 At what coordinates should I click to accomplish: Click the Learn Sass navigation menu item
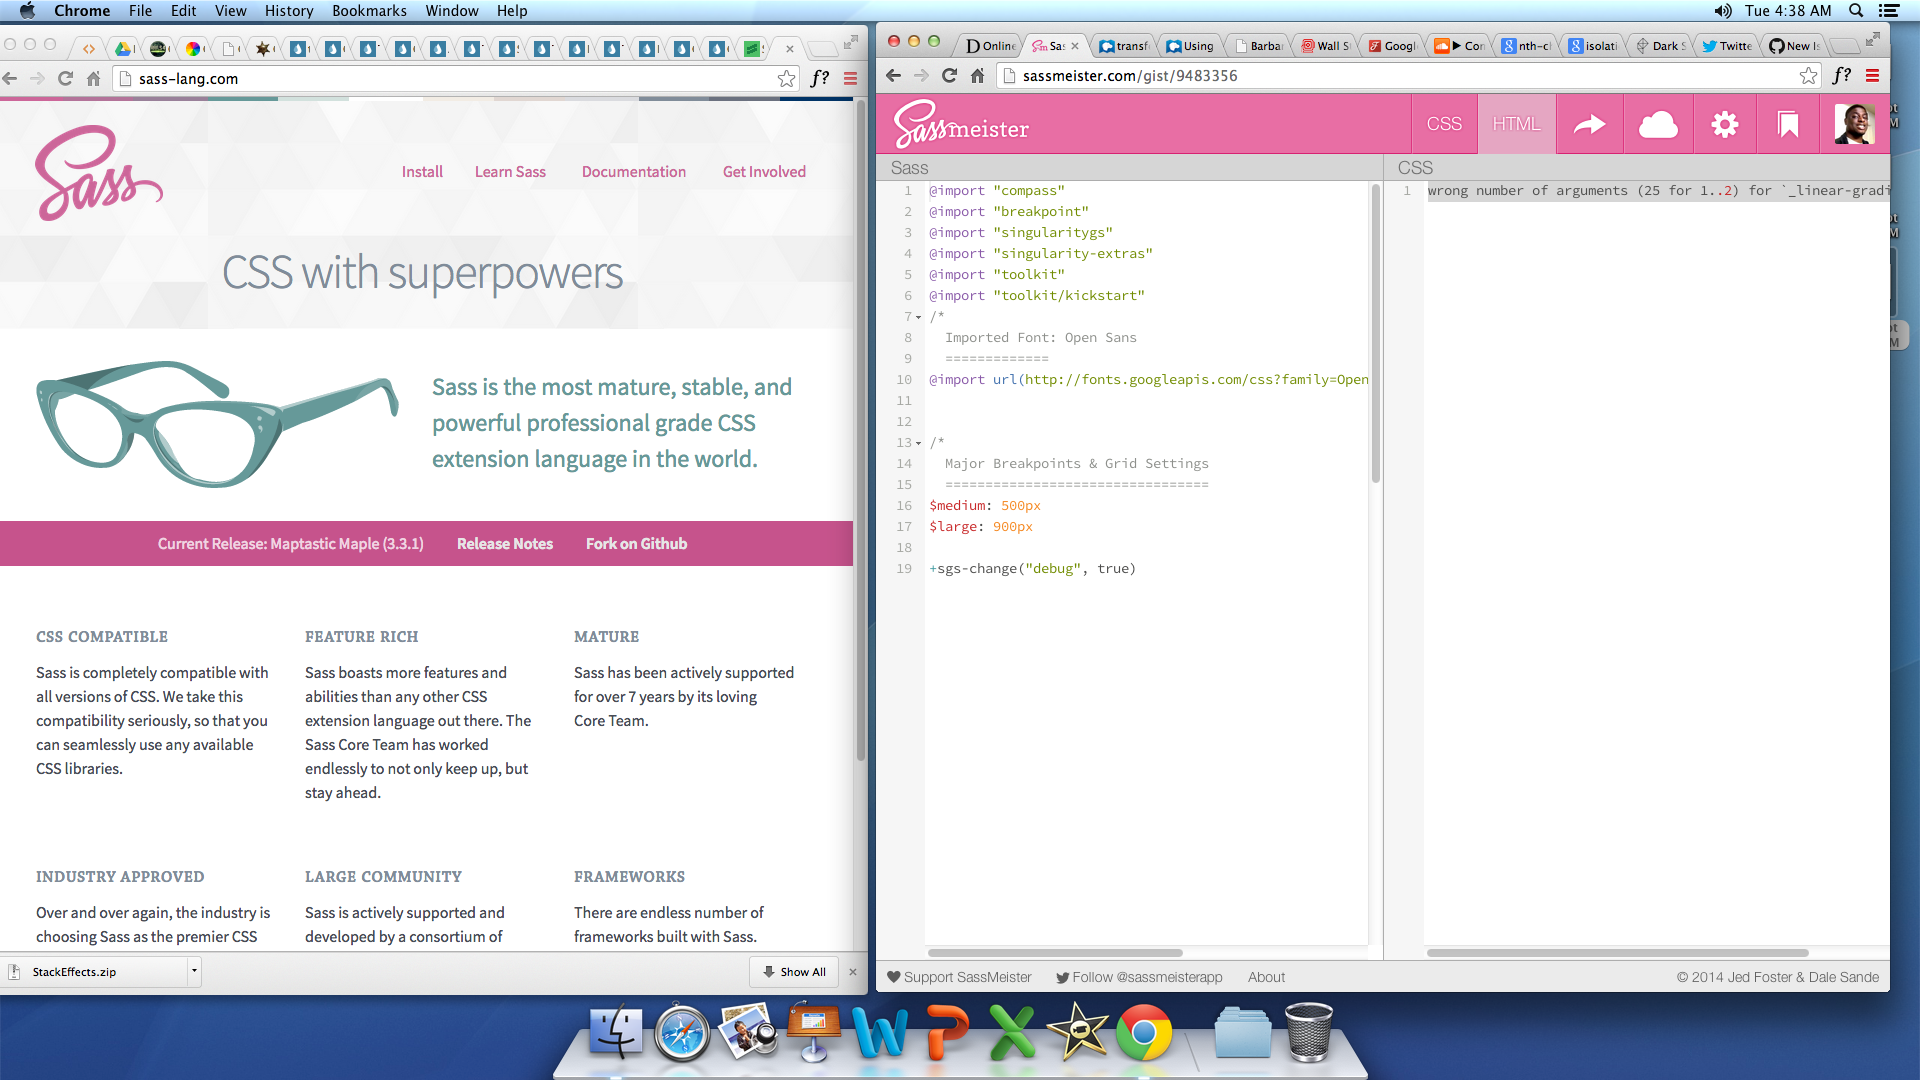[509, 171]
